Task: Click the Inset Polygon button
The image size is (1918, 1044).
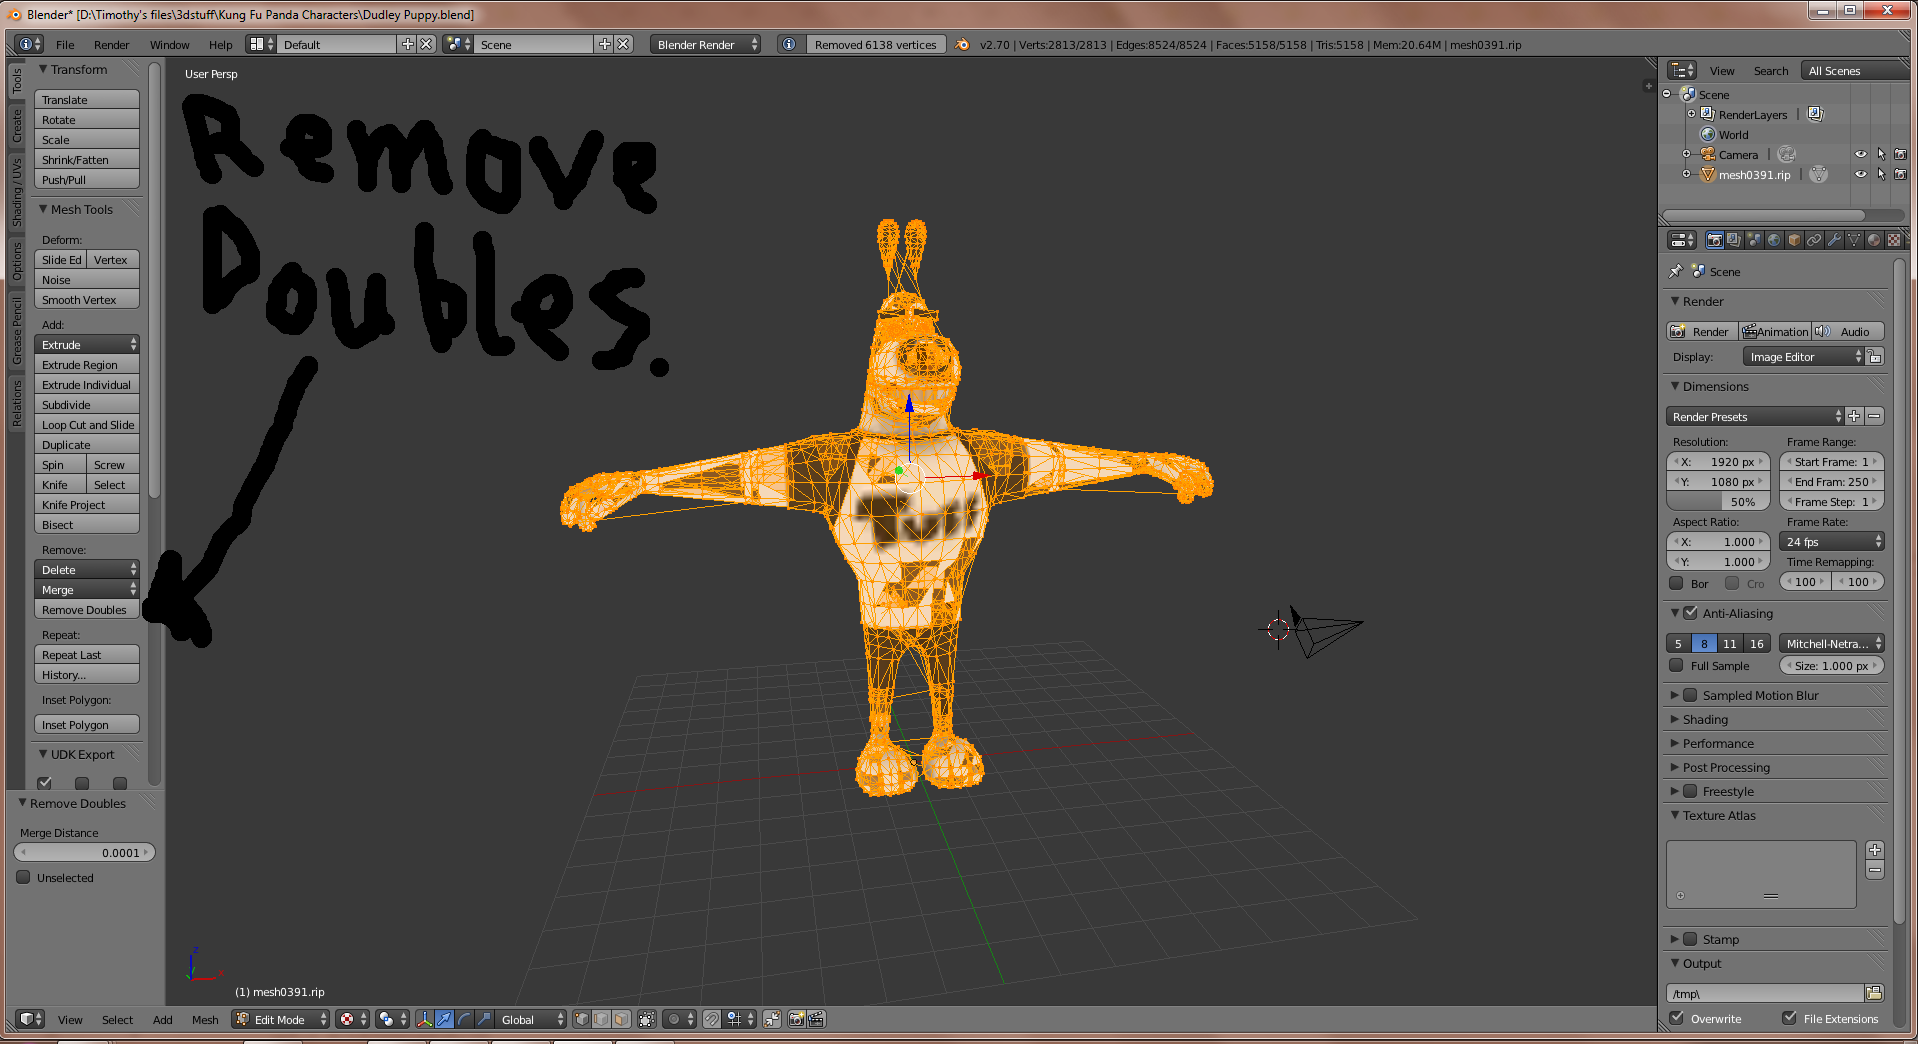Action: (x=86, y=725)
